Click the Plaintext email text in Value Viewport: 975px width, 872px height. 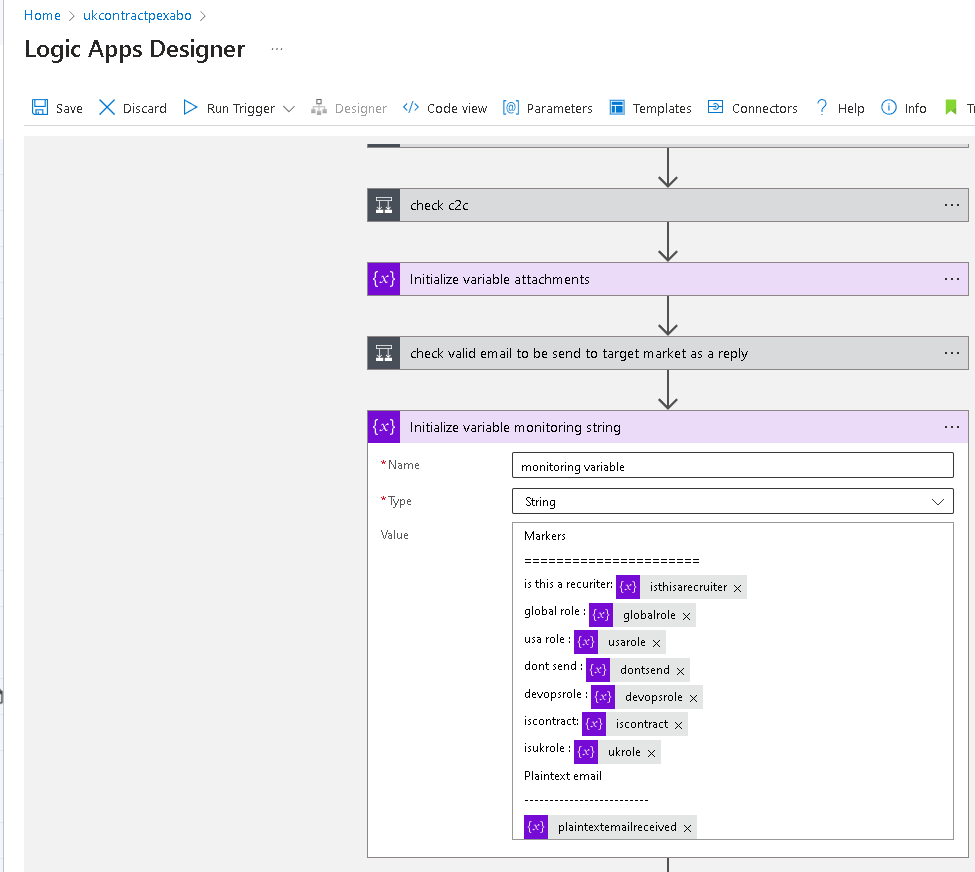pos(563,776)
